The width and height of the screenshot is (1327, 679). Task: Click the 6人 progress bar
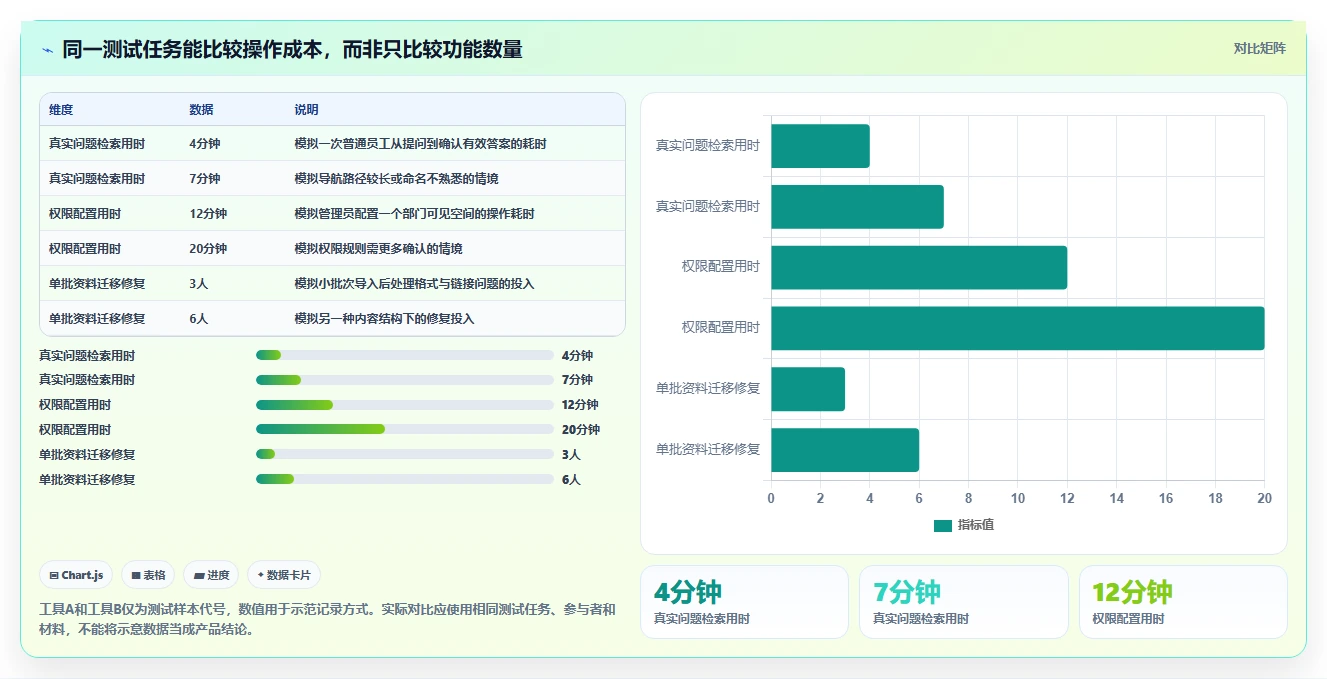pyautogui.click(x=405, y=479)
